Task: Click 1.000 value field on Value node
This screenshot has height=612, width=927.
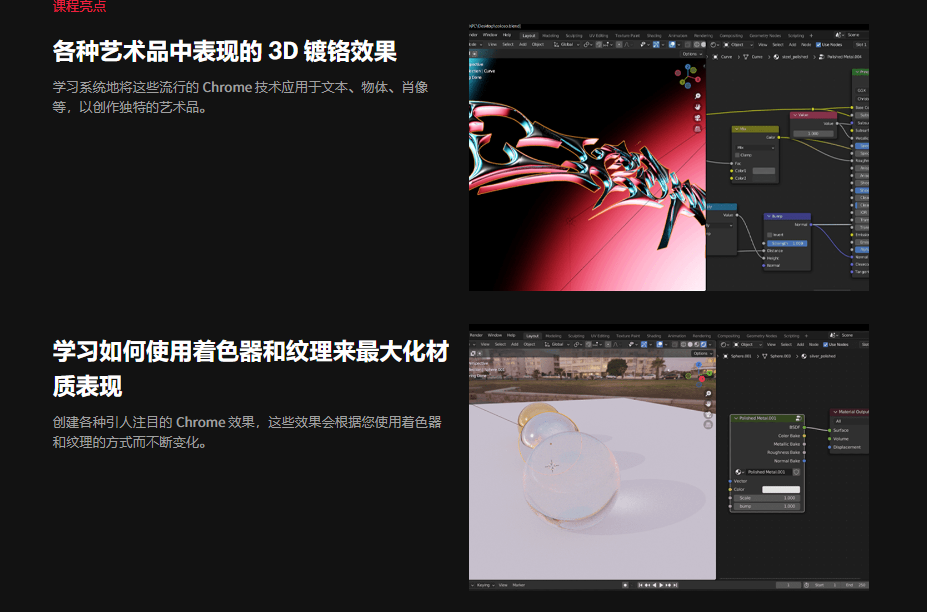Action: tap(813, 134)
